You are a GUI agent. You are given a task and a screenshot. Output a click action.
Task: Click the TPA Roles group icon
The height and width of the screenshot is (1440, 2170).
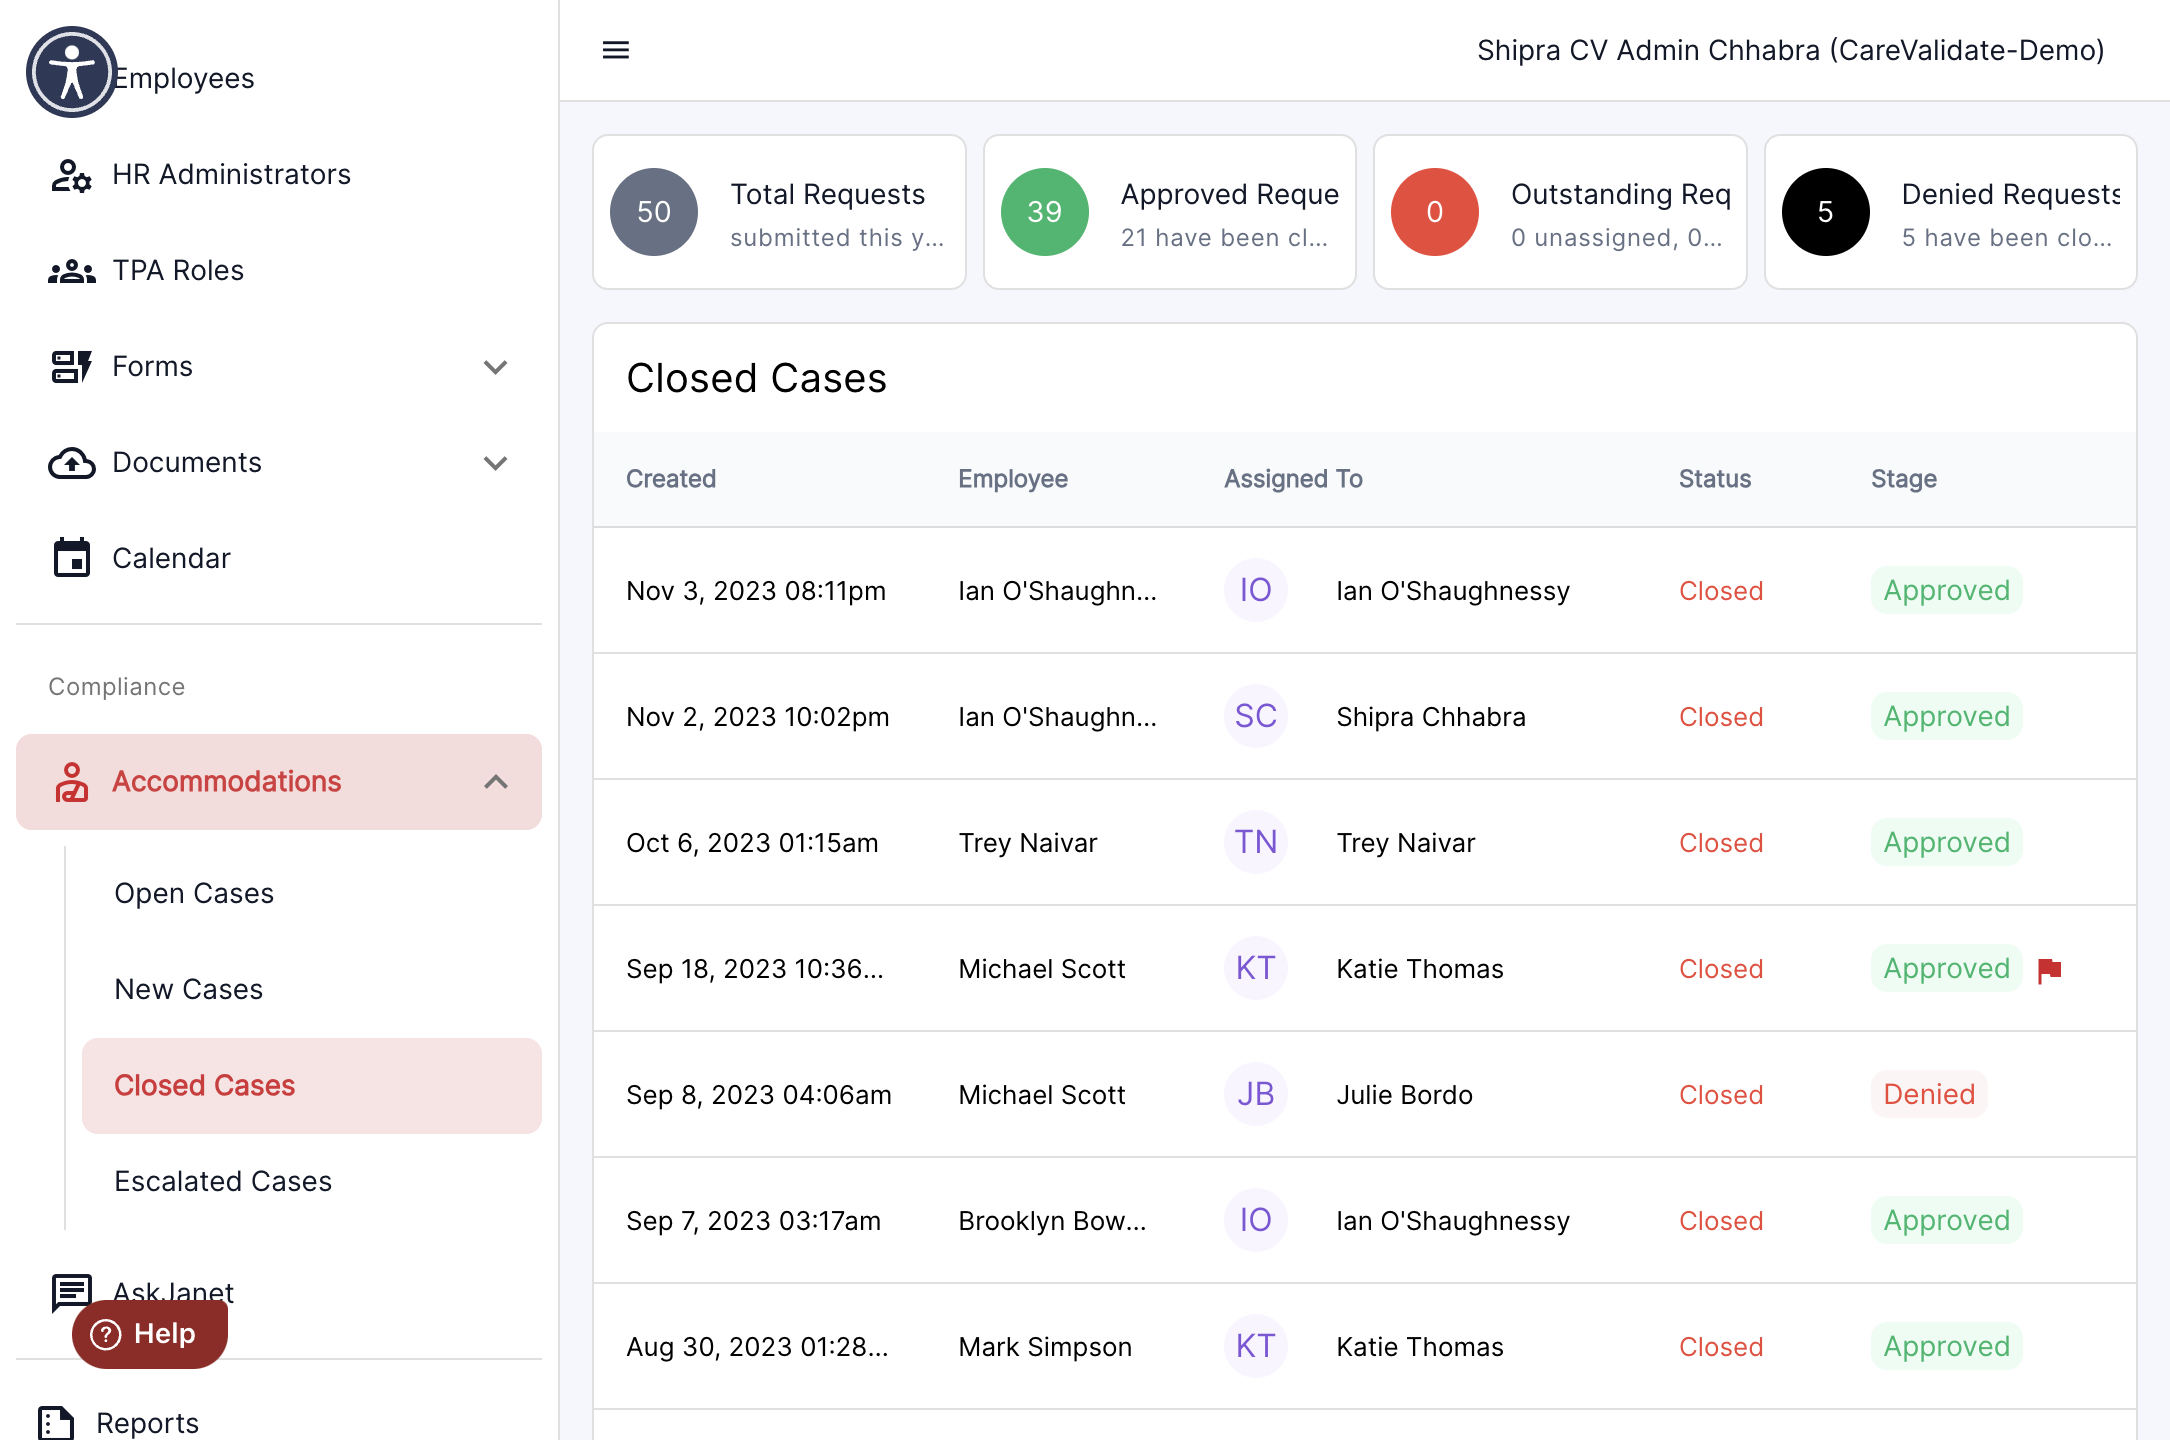[71, 271]
